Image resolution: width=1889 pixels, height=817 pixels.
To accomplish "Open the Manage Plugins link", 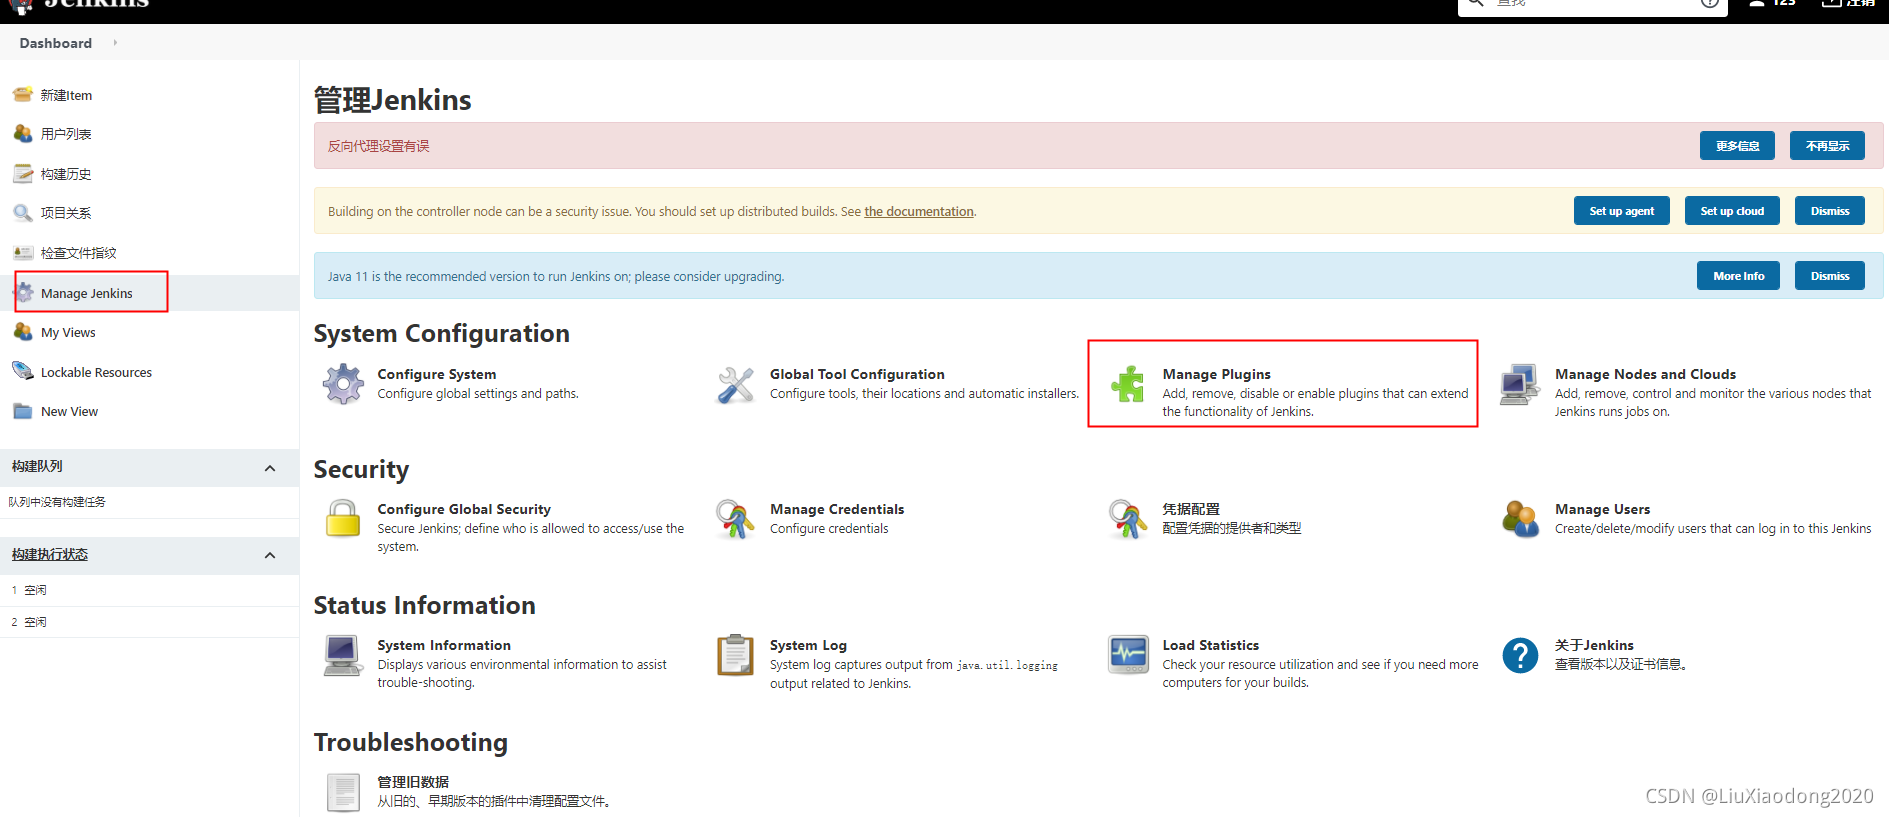I will click(x=1216, y=374).
